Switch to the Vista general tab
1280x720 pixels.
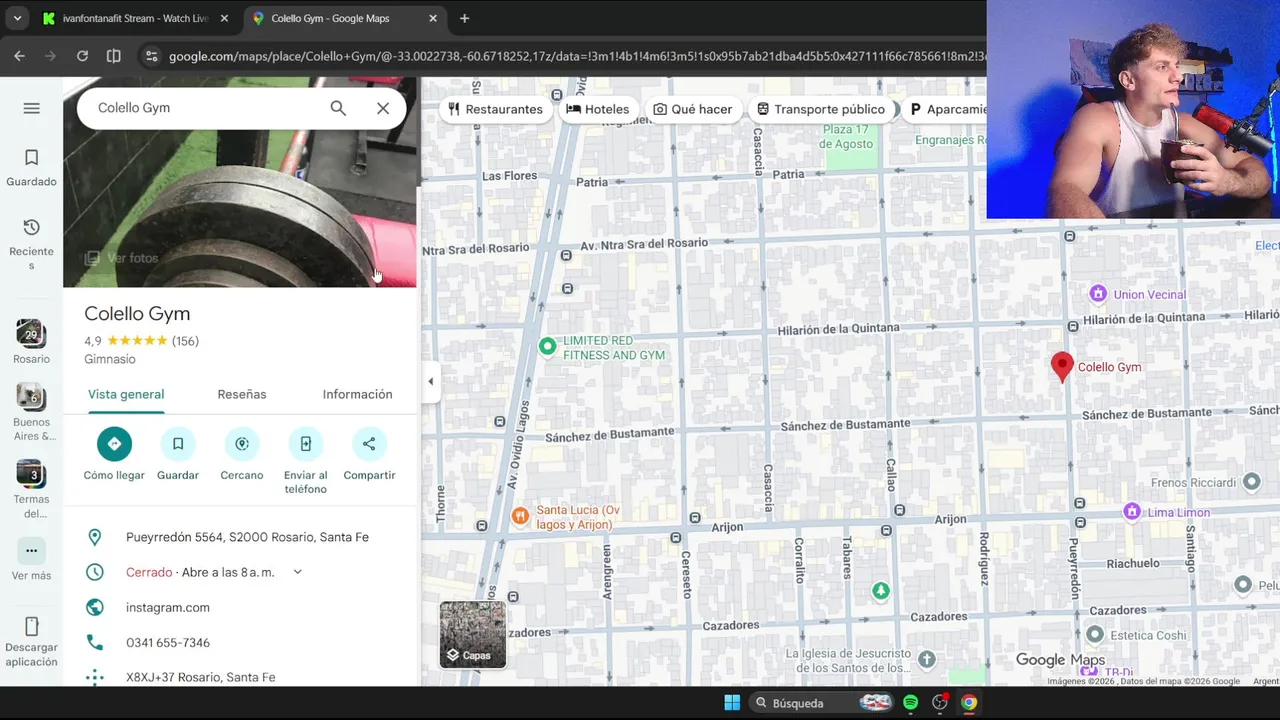pyautogui.click(x=126, y=394)
